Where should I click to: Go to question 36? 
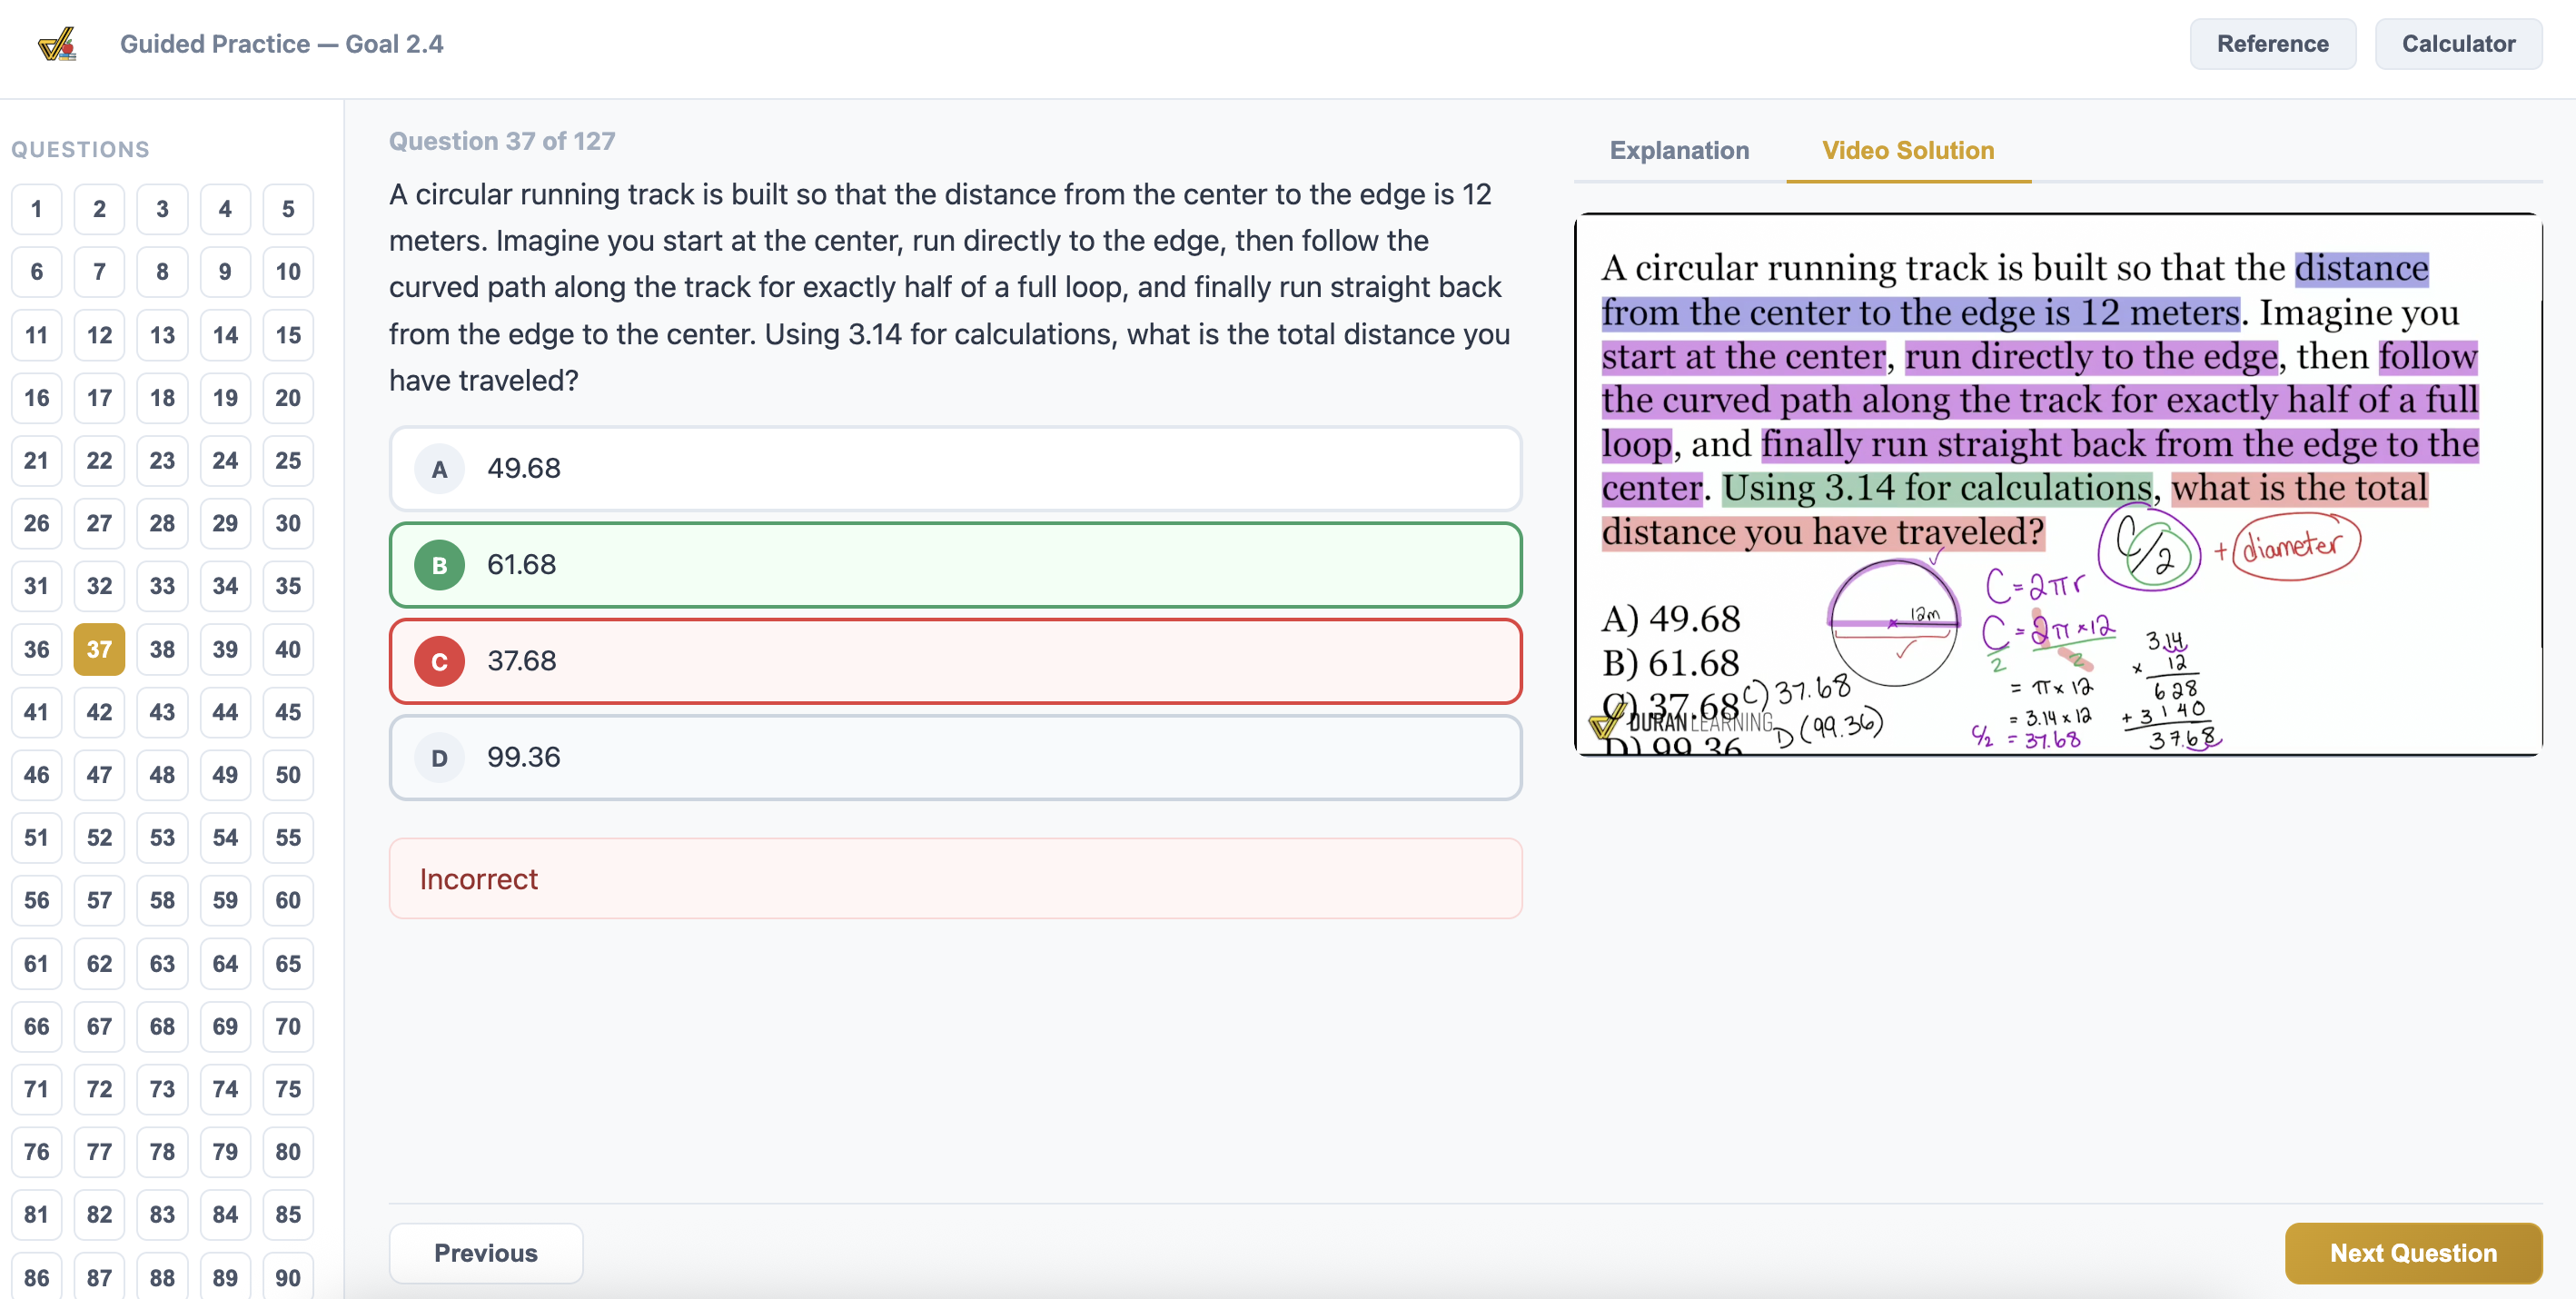[x=37, y=649]
